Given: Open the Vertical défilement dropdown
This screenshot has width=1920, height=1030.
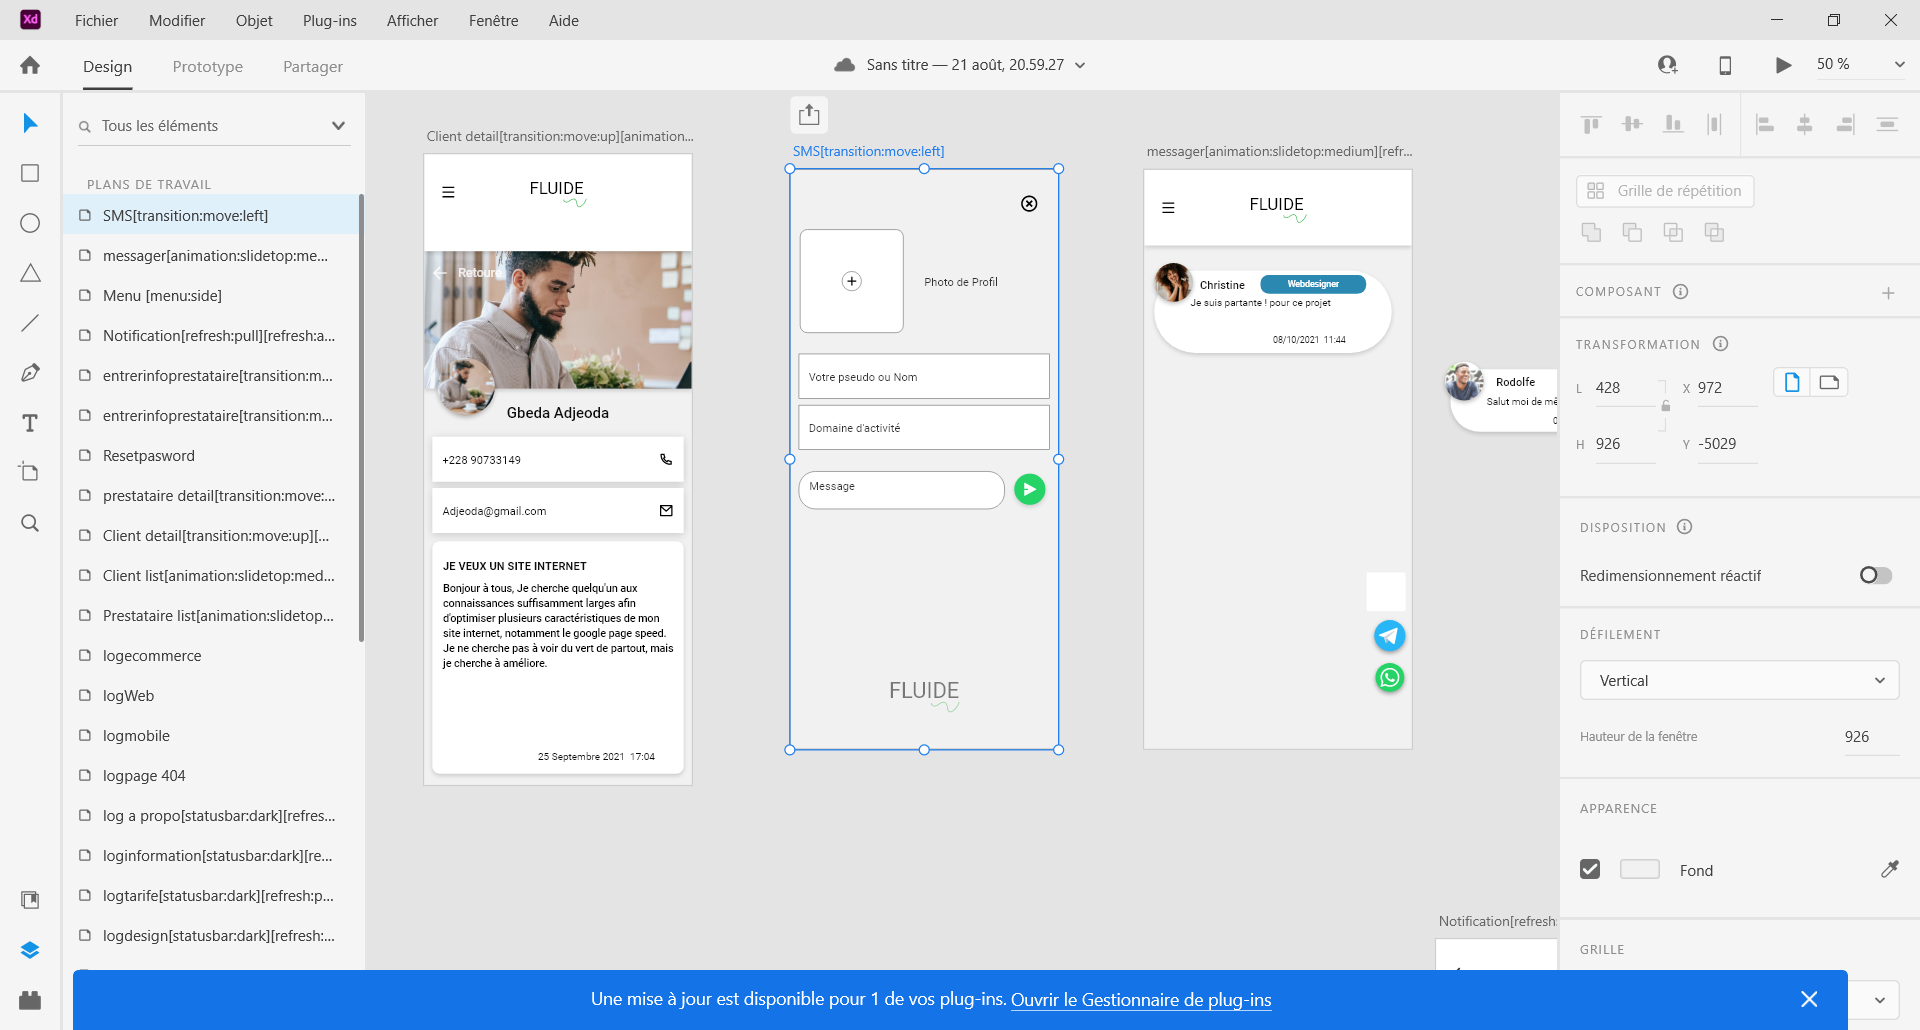Looking at the screenshot, I should click(x=1739, y=680).
